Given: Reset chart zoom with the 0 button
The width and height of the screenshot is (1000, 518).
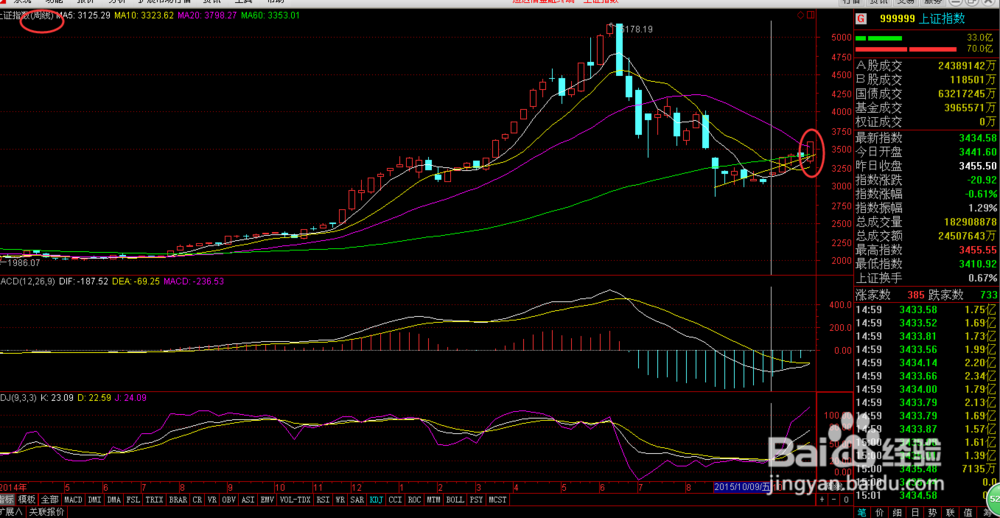Looking at the screenshot, I should (846, 500).
